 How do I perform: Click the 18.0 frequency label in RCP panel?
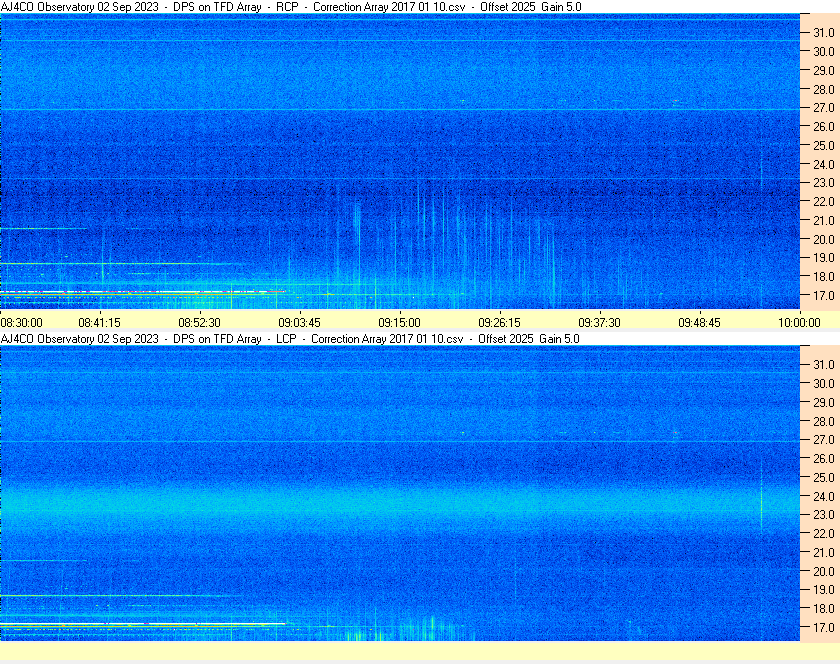click(824, 277)
